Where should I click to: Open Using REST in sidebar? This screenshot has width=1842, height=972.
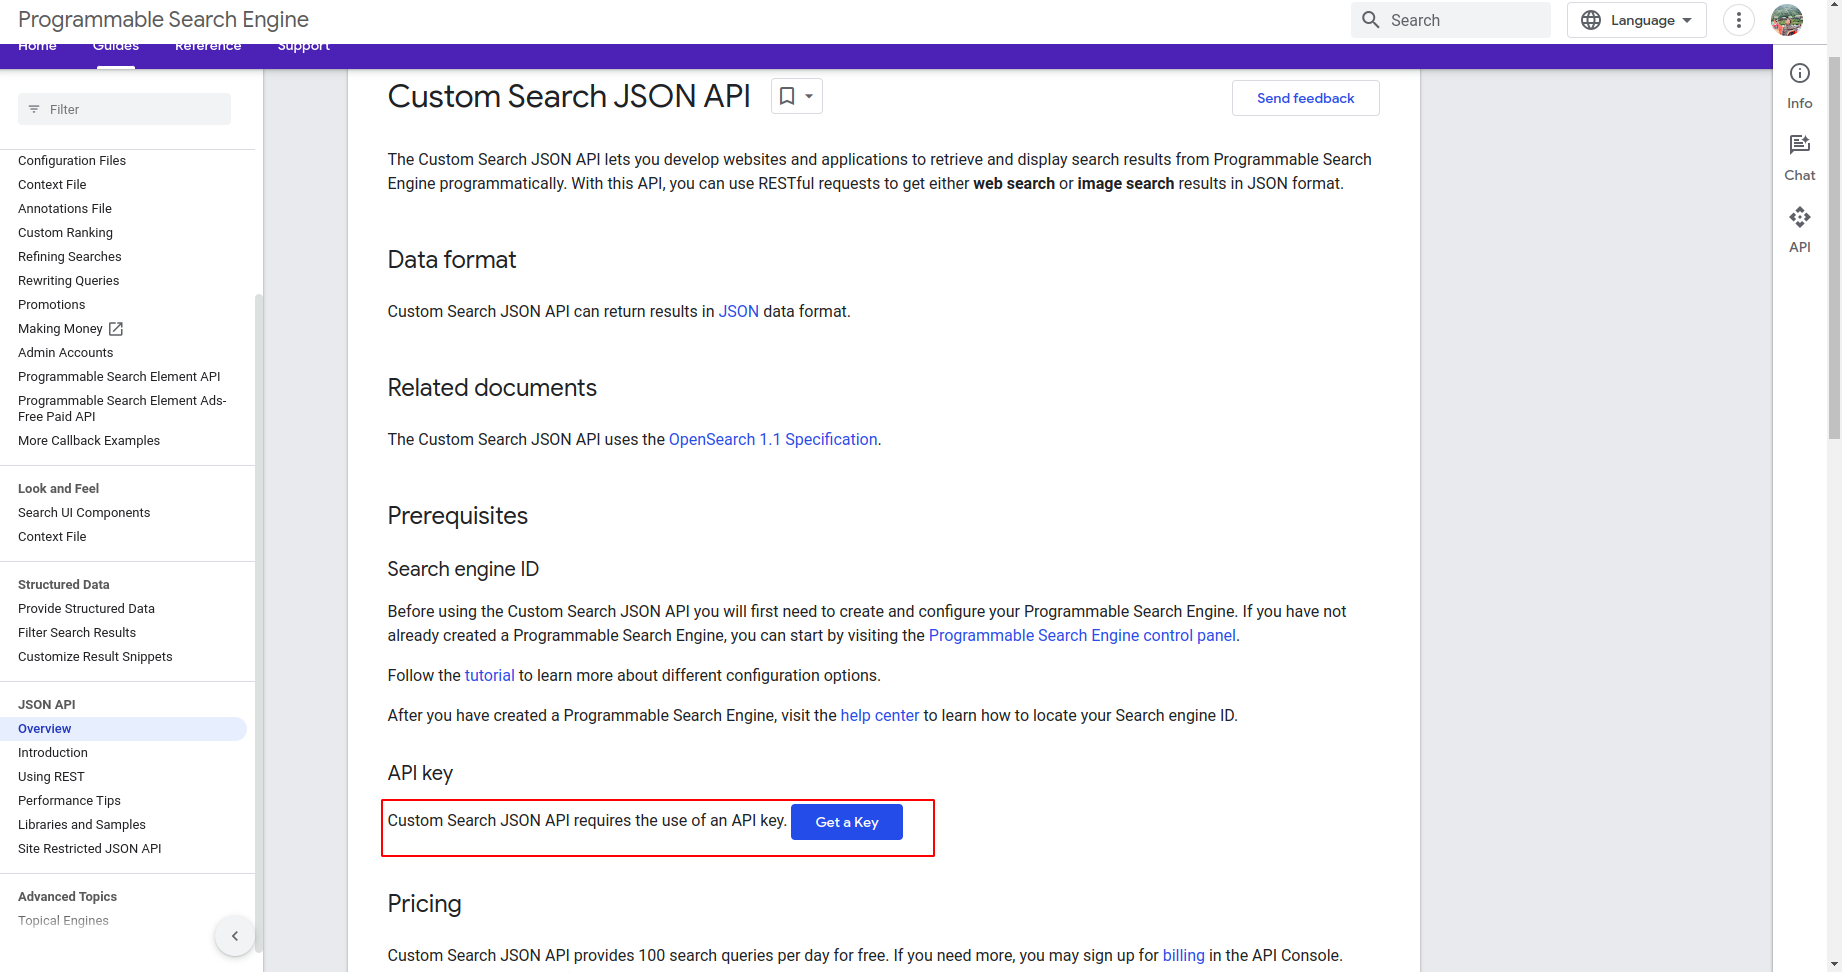51,777
